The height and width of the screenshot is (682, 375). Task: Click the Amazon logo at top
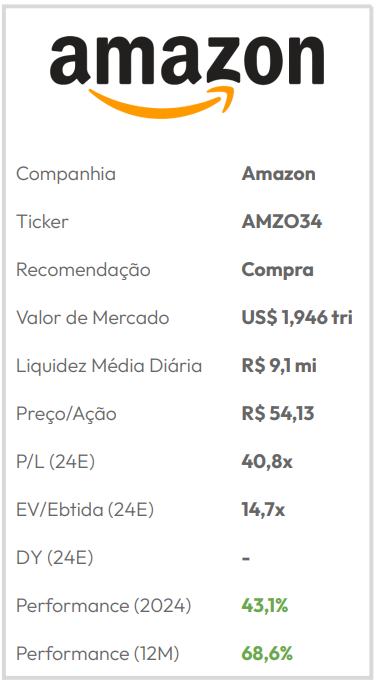187,76
